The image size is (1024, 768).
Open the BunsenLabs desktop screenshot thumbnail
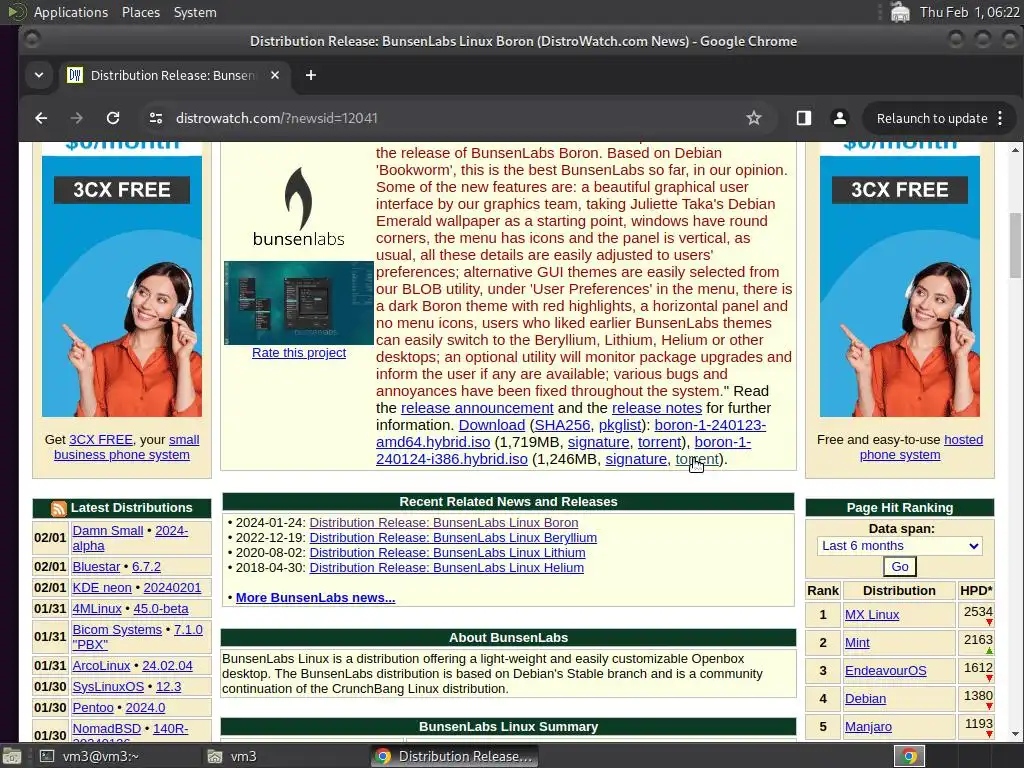(x=298, y=302)
